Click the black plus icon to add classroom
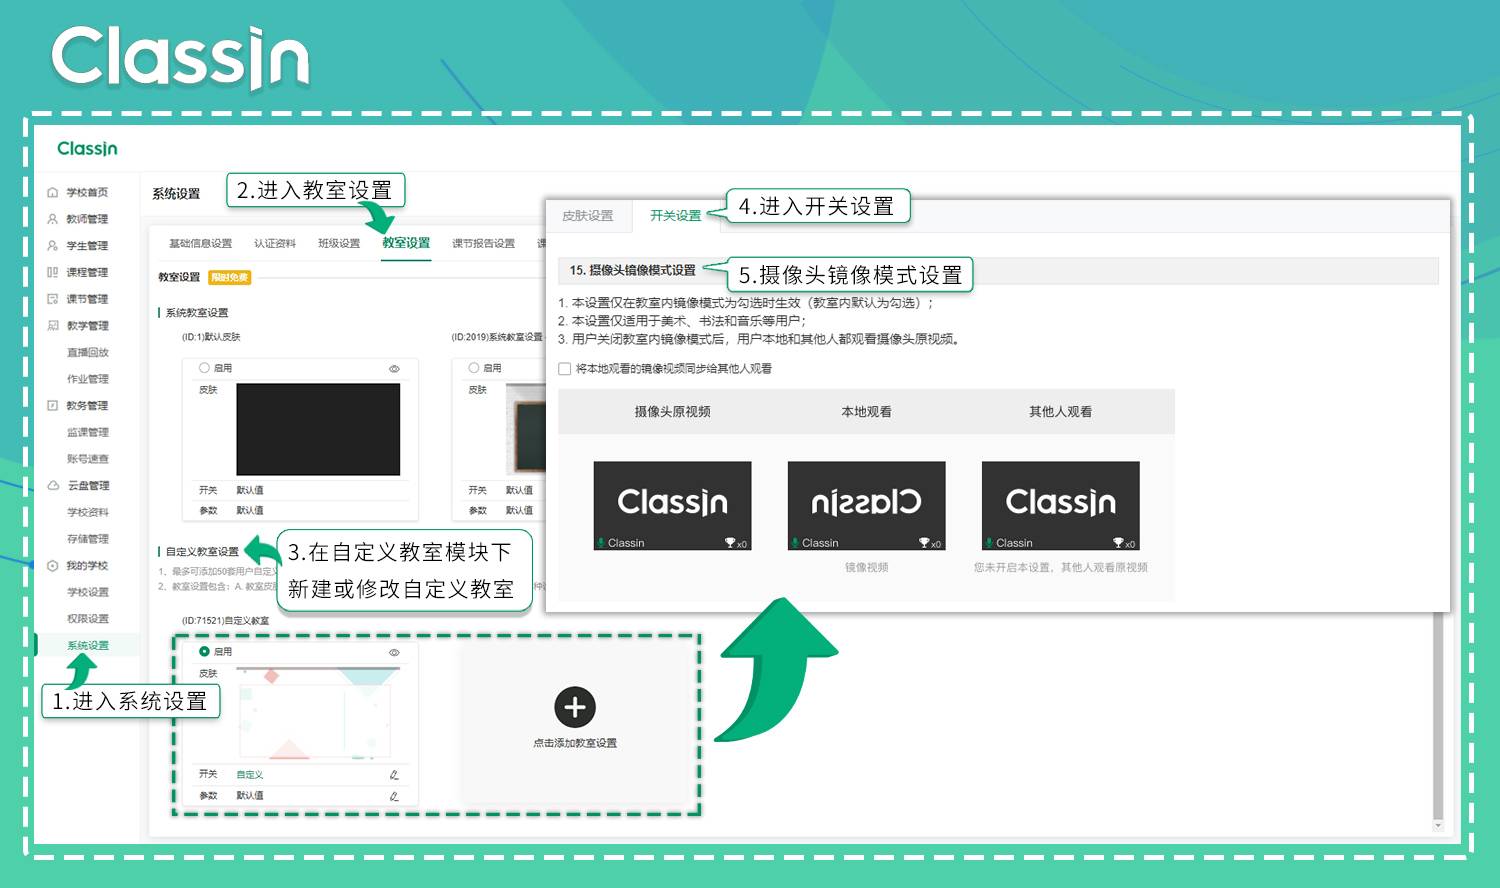The height and width of the screenshot is (888, 1500). point(575,707)
